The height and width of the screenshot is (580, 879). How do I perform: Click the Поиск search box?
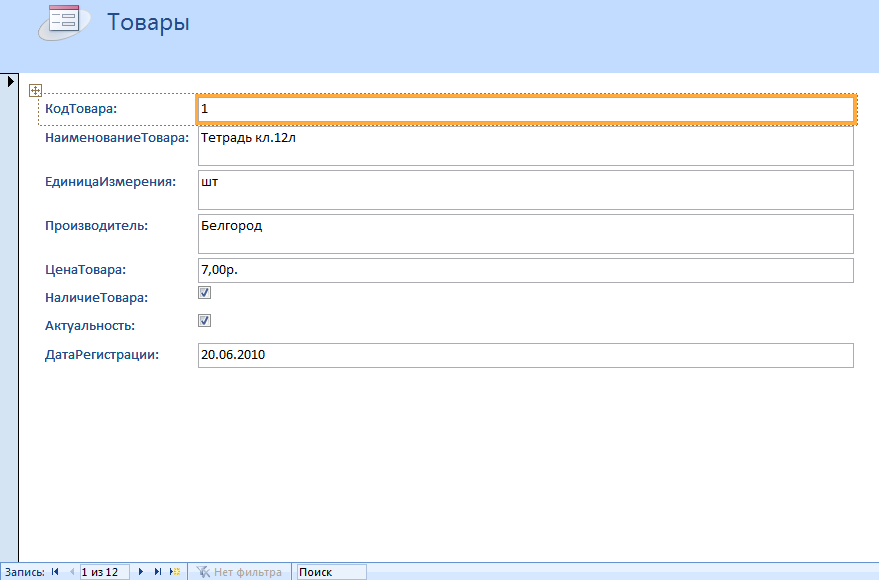coord(331,572)
